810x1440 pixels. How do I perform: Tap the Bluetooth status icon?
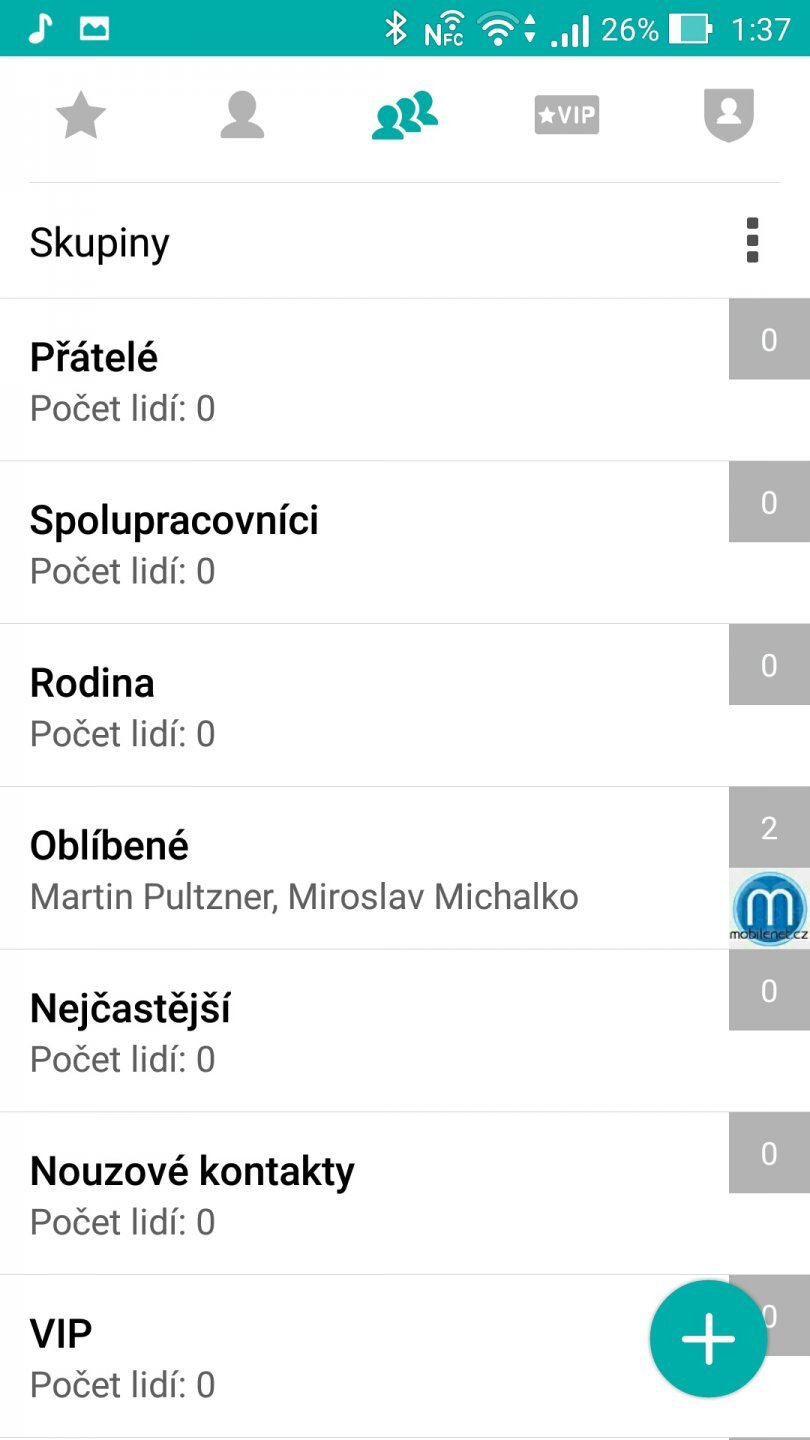396,29
